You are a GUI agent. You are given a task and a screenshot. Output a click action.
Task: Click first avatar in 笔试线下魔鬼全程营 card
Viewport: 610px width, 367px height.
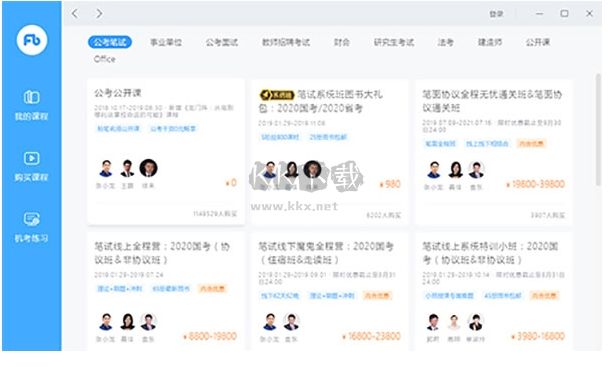[x=270, y=321]
